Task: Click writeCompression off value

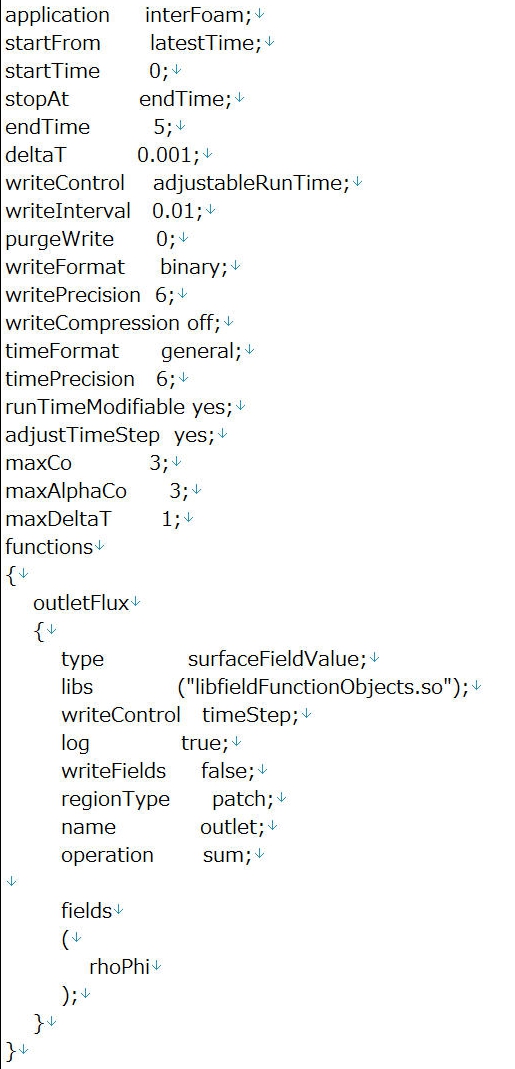Action: (x=203, y=322)
